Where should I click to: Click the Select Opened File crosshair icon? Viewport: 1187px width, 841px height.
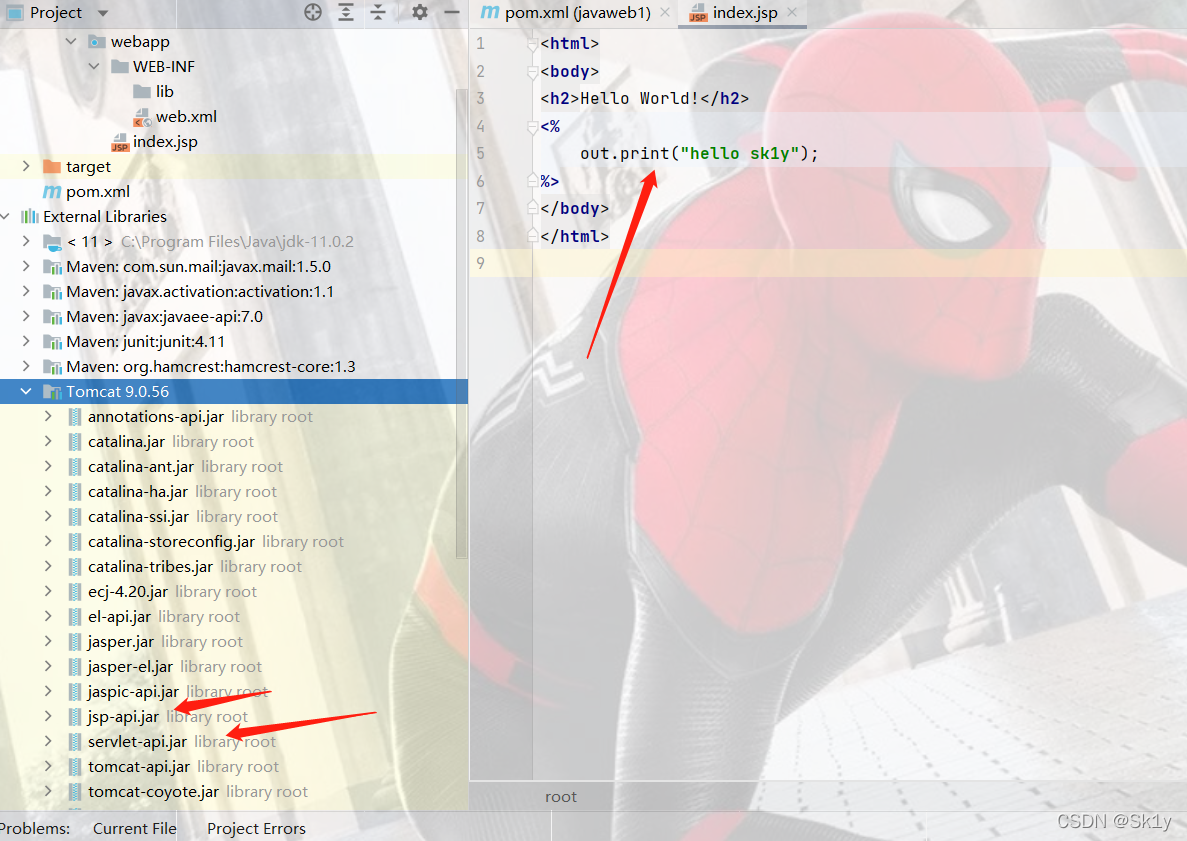[313, 12]
